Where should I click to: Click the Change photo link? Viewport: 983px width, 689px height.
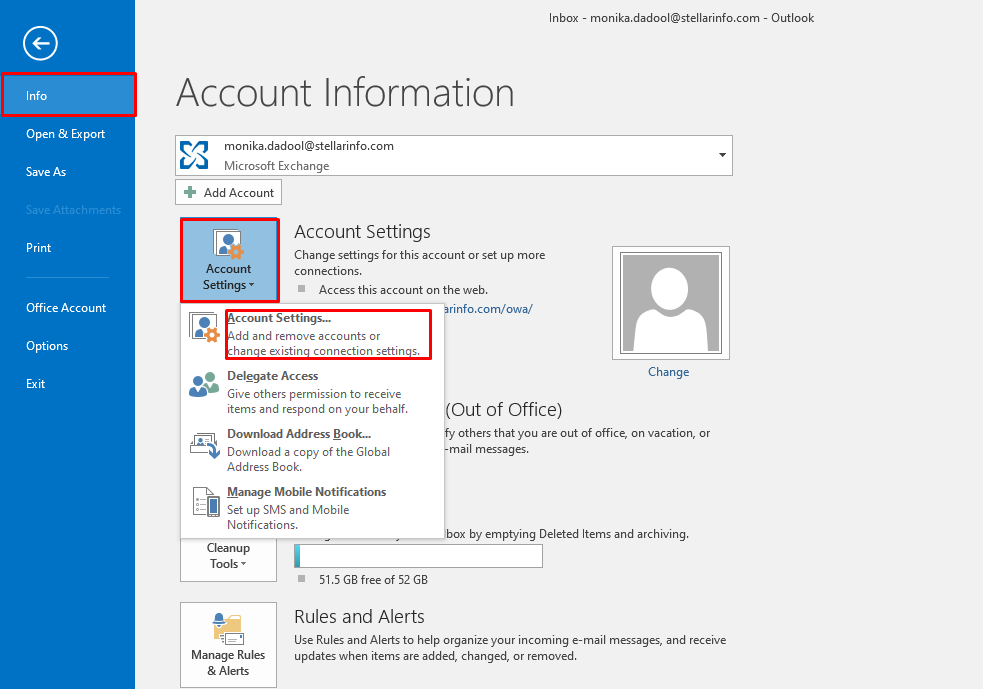pyautogui.click(x=668, y=372)
